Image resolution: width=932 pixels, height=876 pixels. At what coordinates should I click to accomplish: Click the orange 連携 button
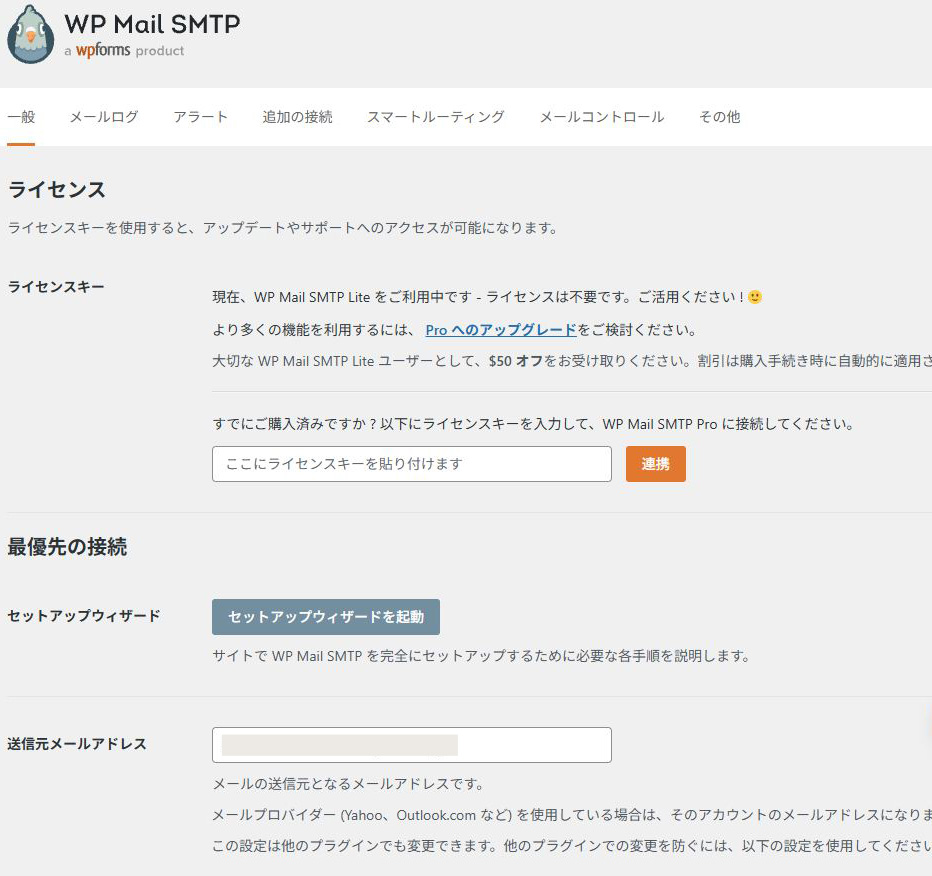pyautogui.click(x=656, y=464)
